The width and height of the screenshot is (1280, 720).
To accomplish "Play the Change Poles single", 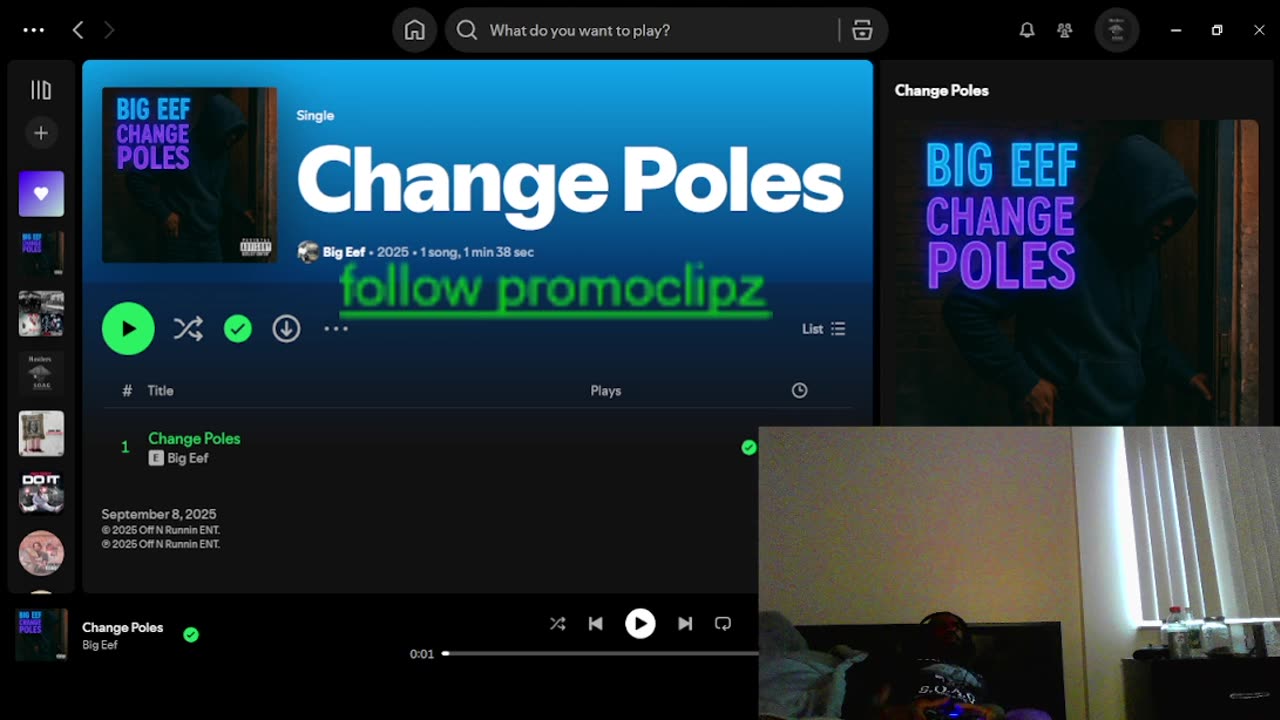I will point(128,328).
